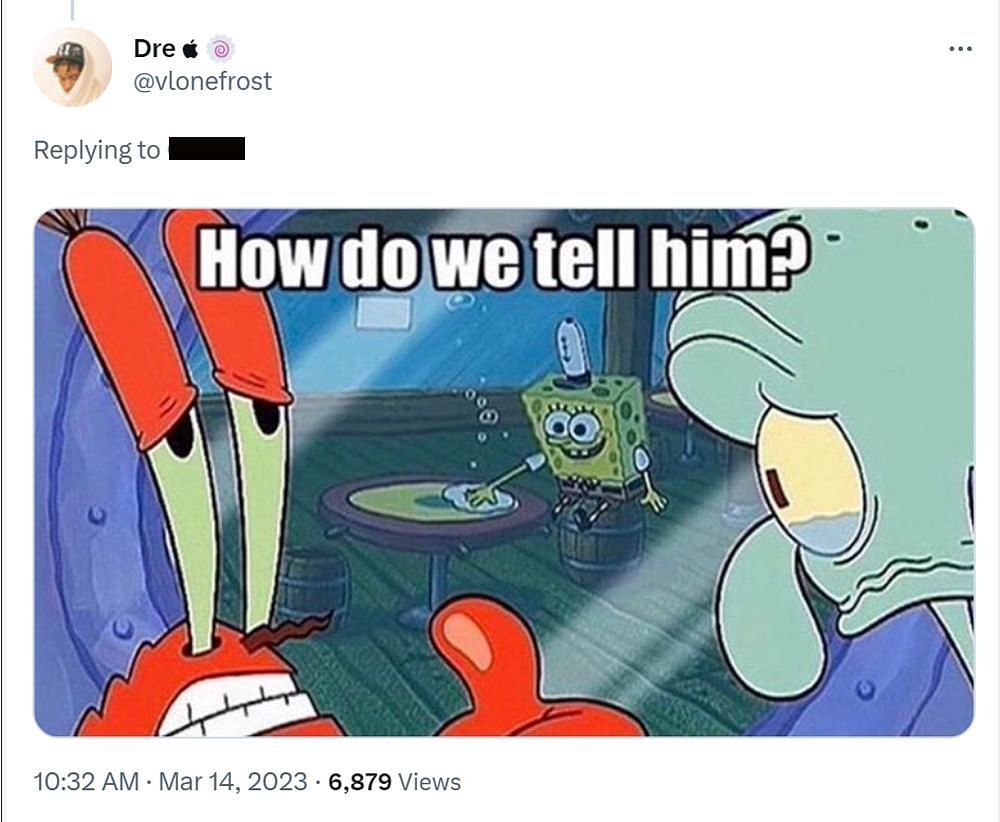Click the blacked-out username being replied to

[207, 149]
